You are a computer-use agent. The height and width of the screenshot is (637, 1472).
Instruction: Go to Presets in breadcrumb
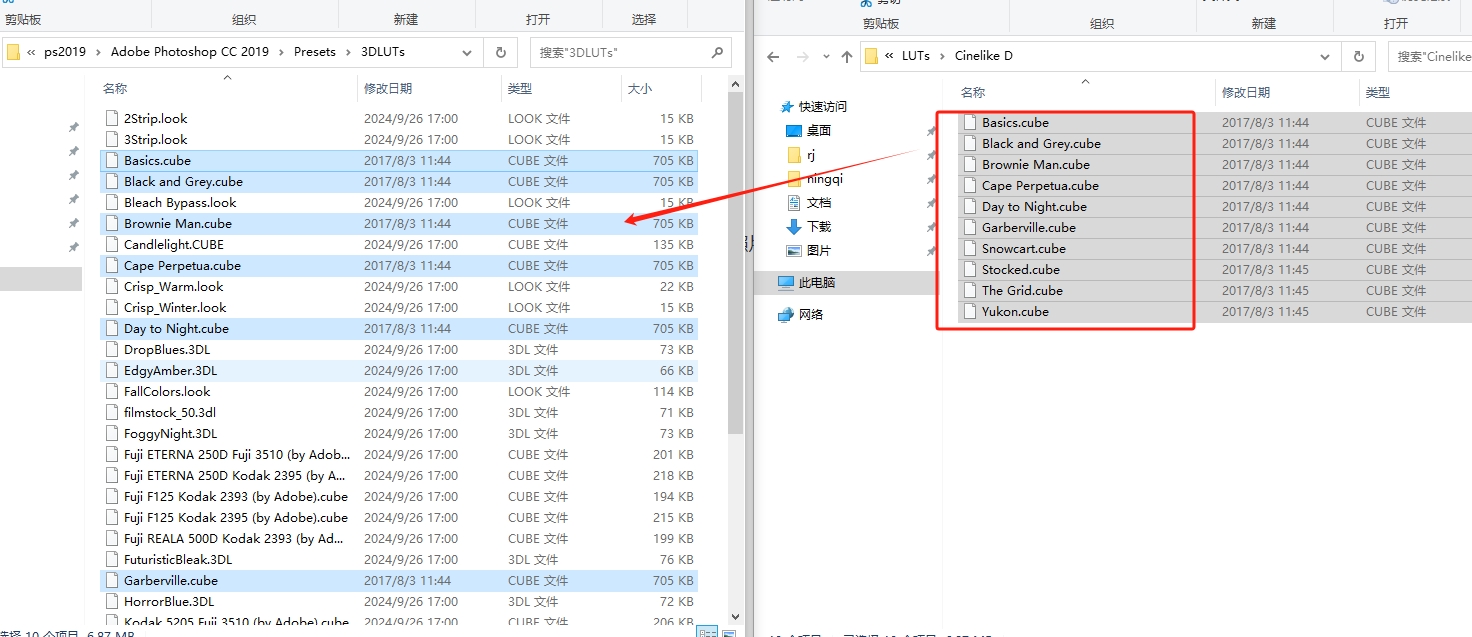[x=315, y=52]
